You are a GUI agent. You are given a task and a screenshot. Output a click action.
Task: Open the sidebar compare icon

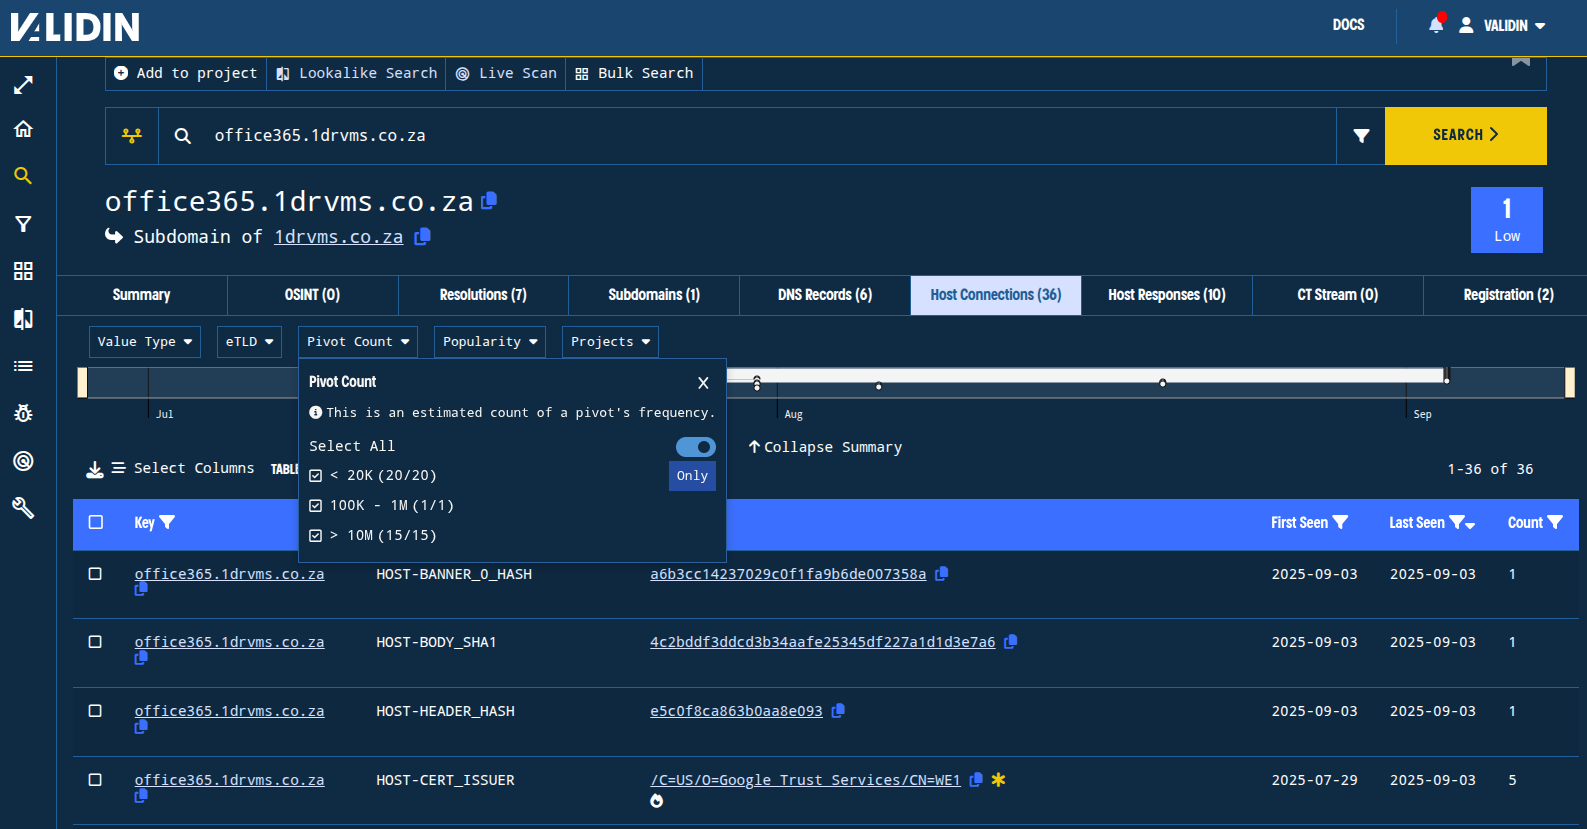(23, 319)
